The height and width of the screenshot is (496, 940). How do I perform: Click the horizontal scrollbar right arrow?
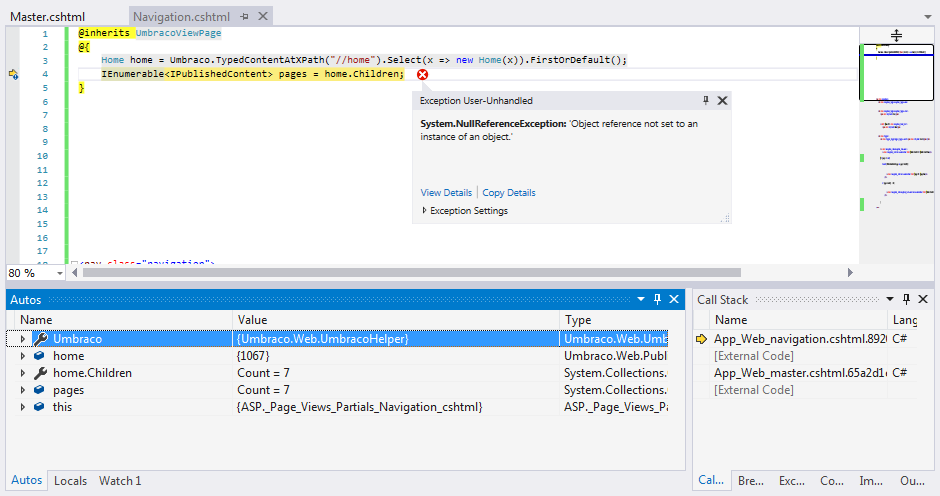[x=850, y=272]
